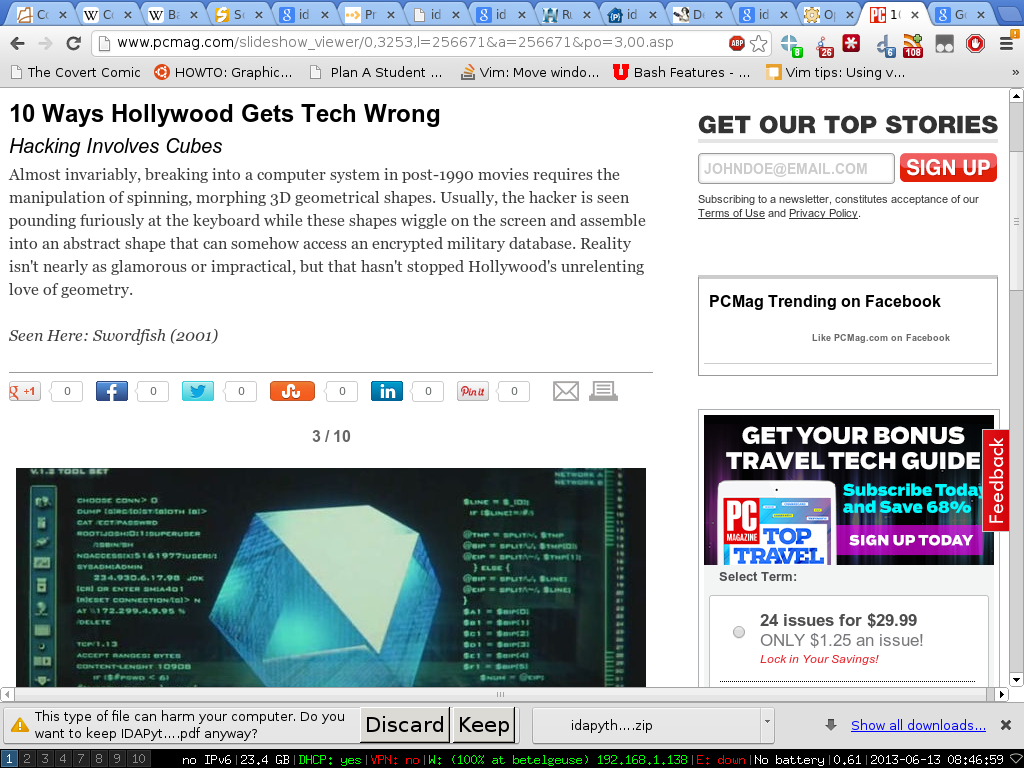Switch to the 'Ru' tab
This screenshot has width=1024, height=768.
point(566,14)
